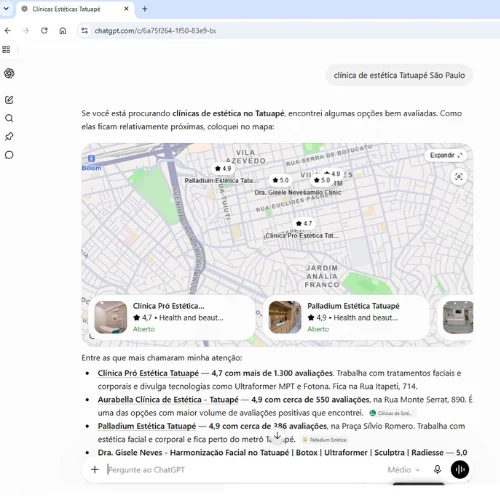Start voice mode with waveform button
Viewport: 500px width, 500px height.
[460, 470]
